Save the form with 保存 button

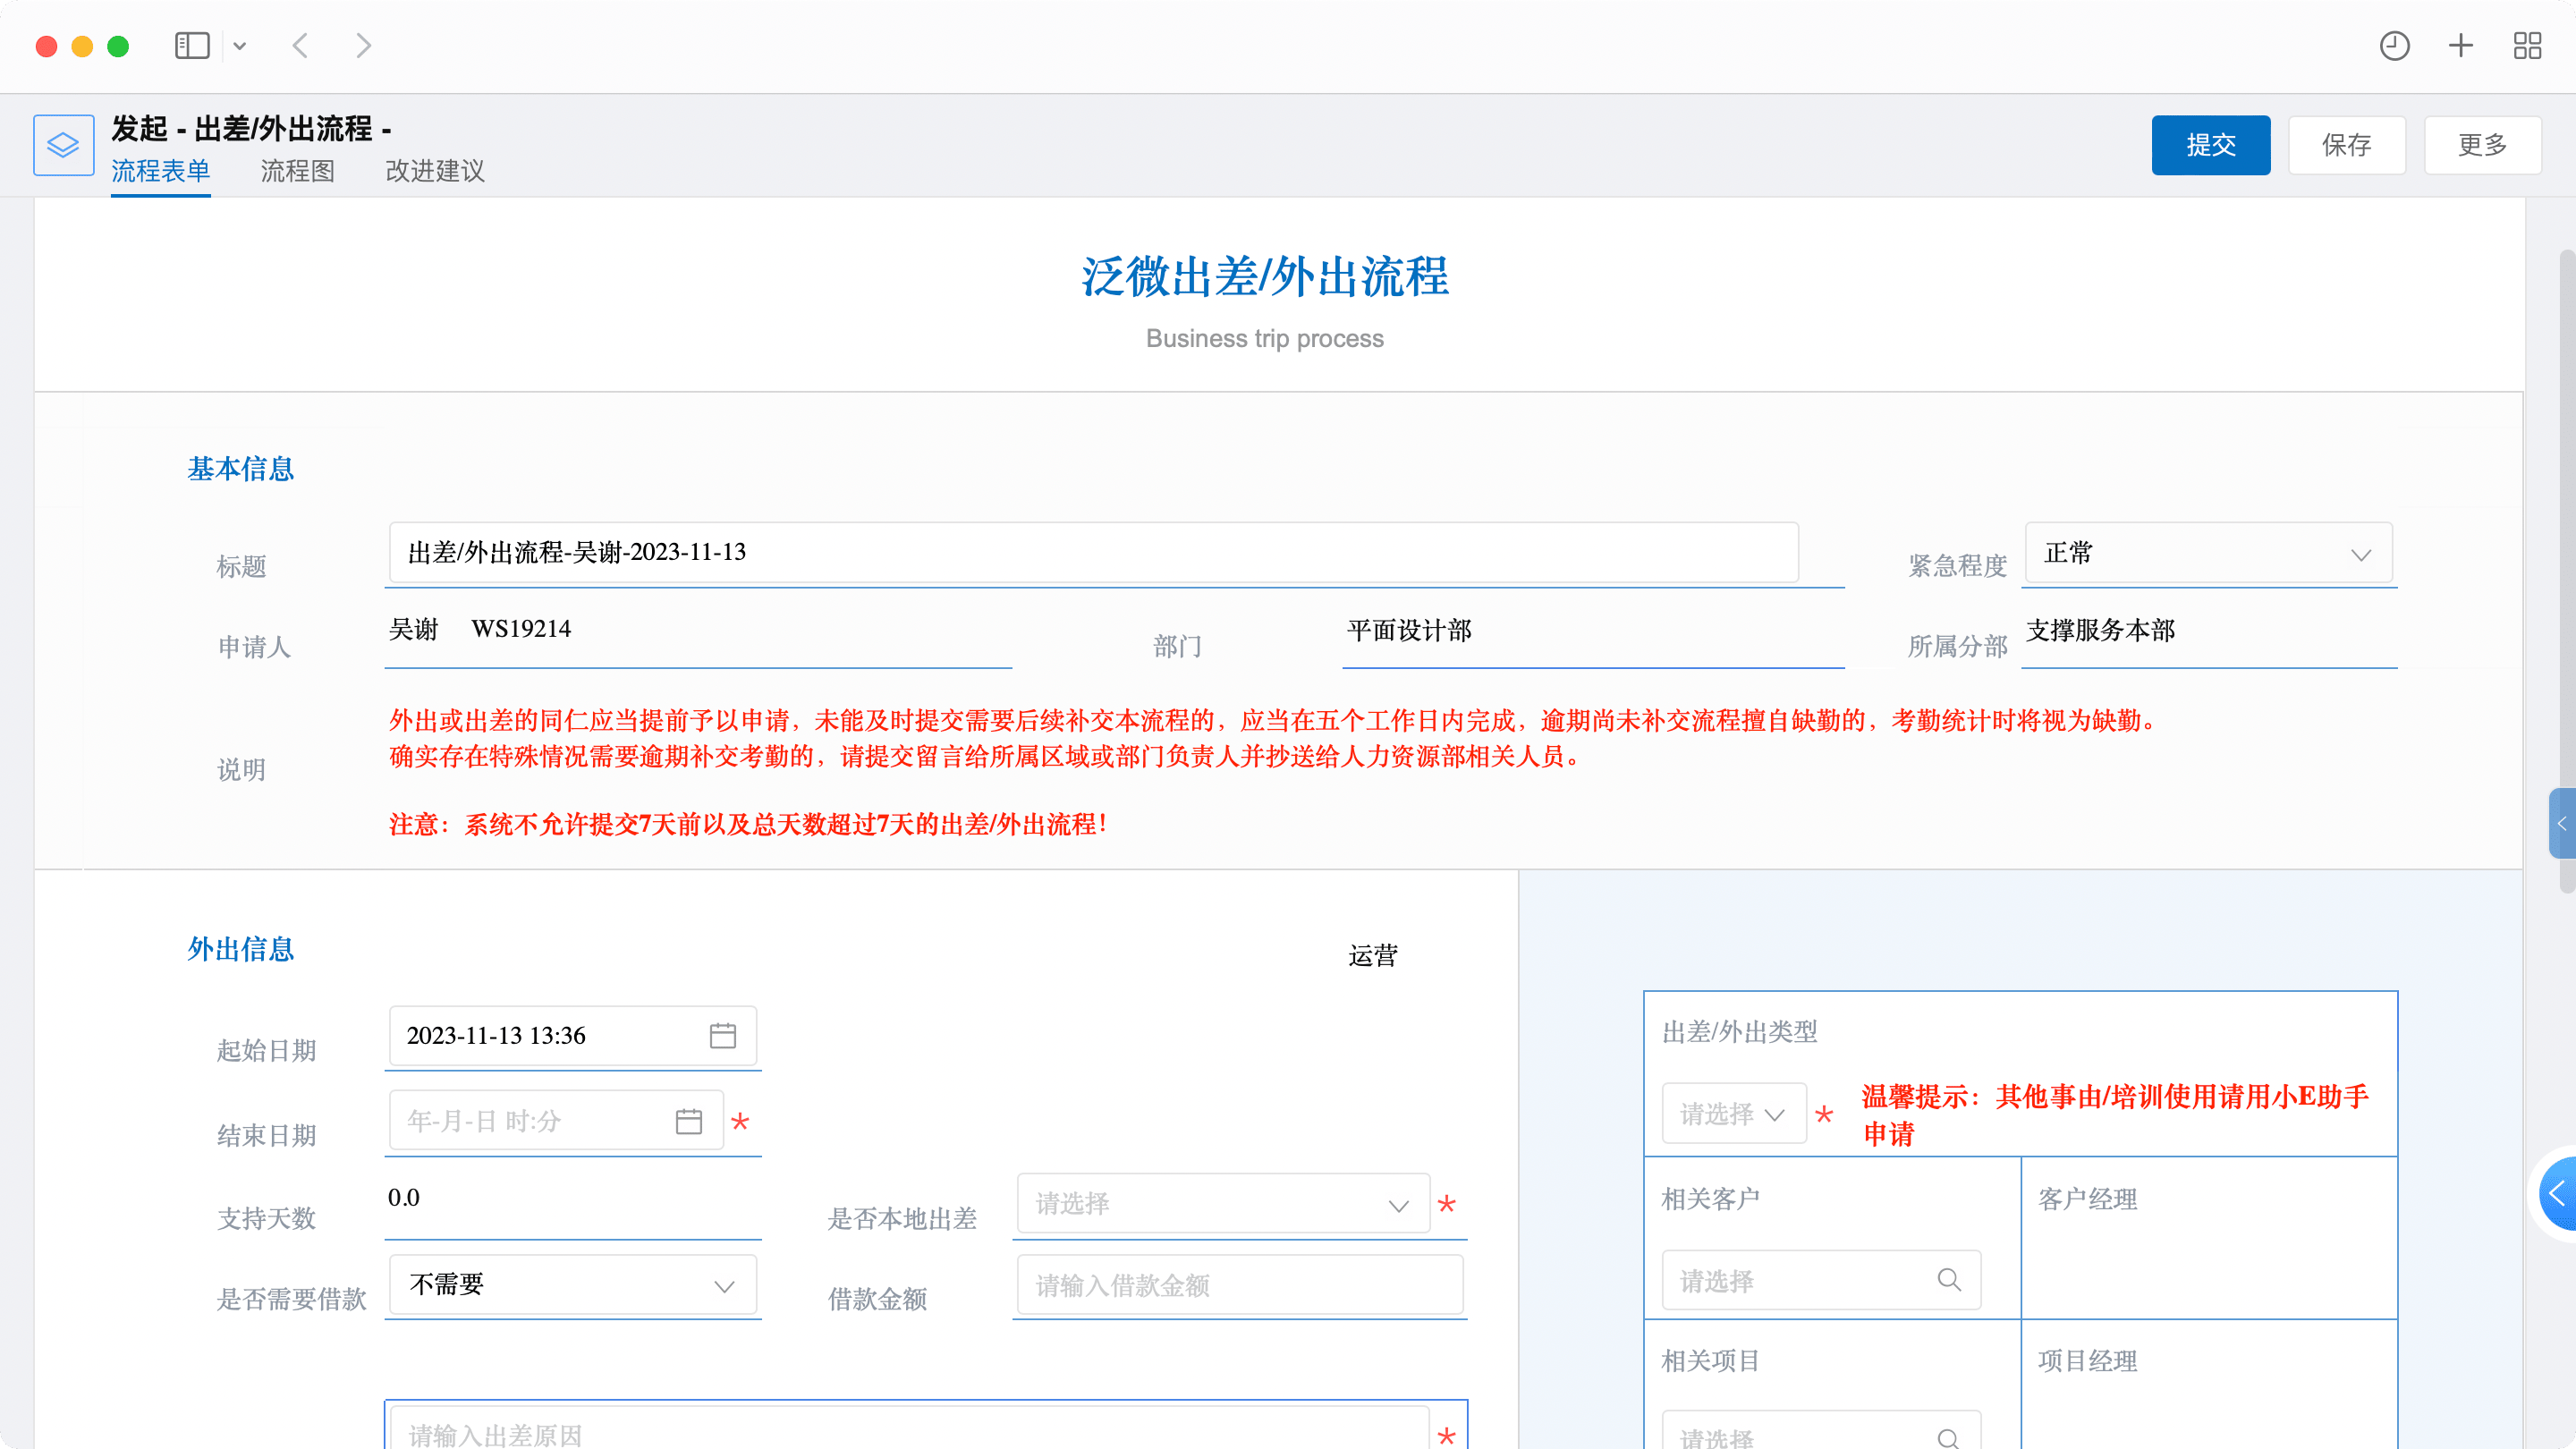point(2347,145)
